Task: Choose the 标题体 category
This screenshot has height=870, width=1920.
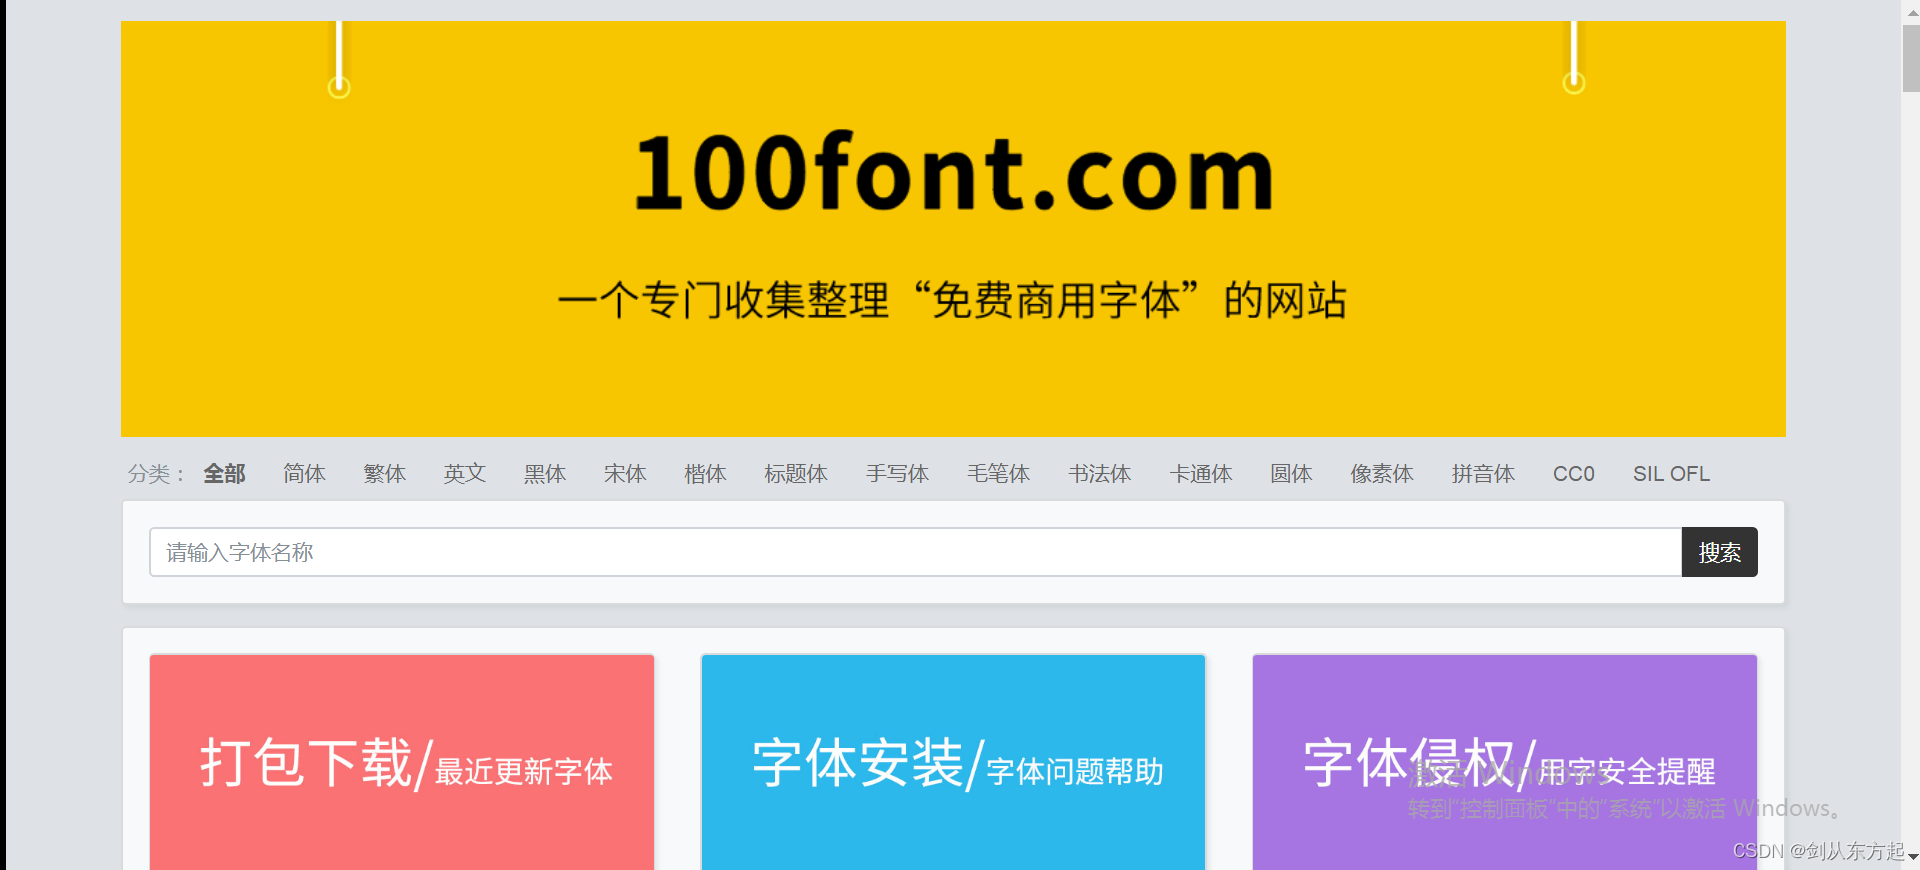Action: [796, 474]
